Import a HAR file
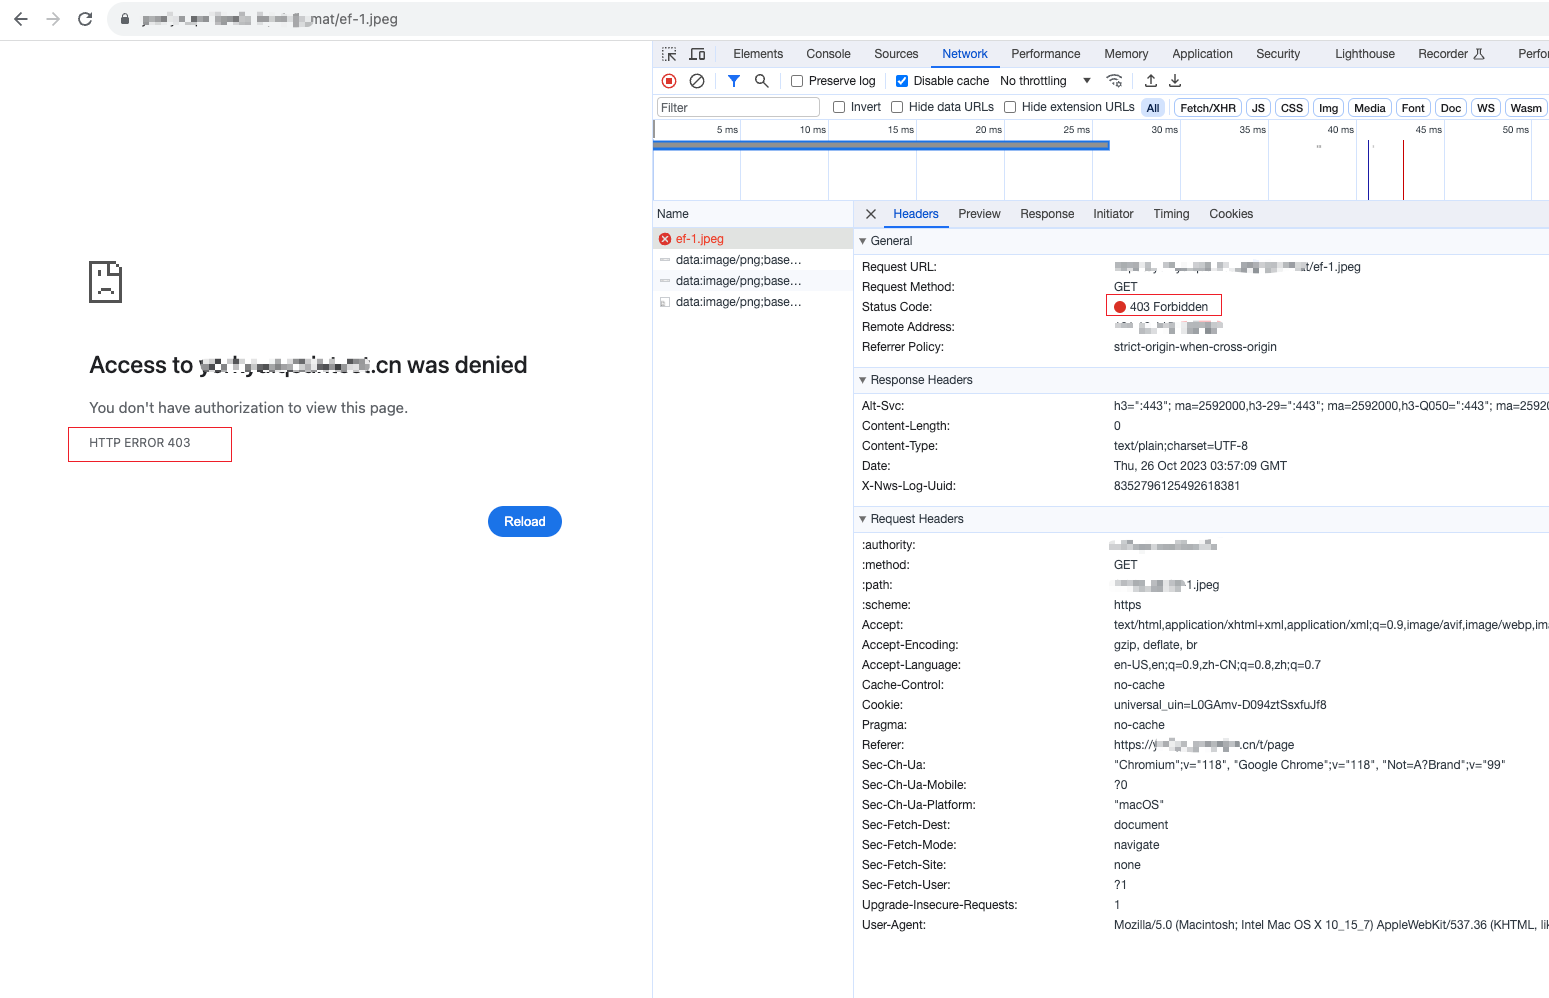 pyautogui.click(x=1151, y=81)
